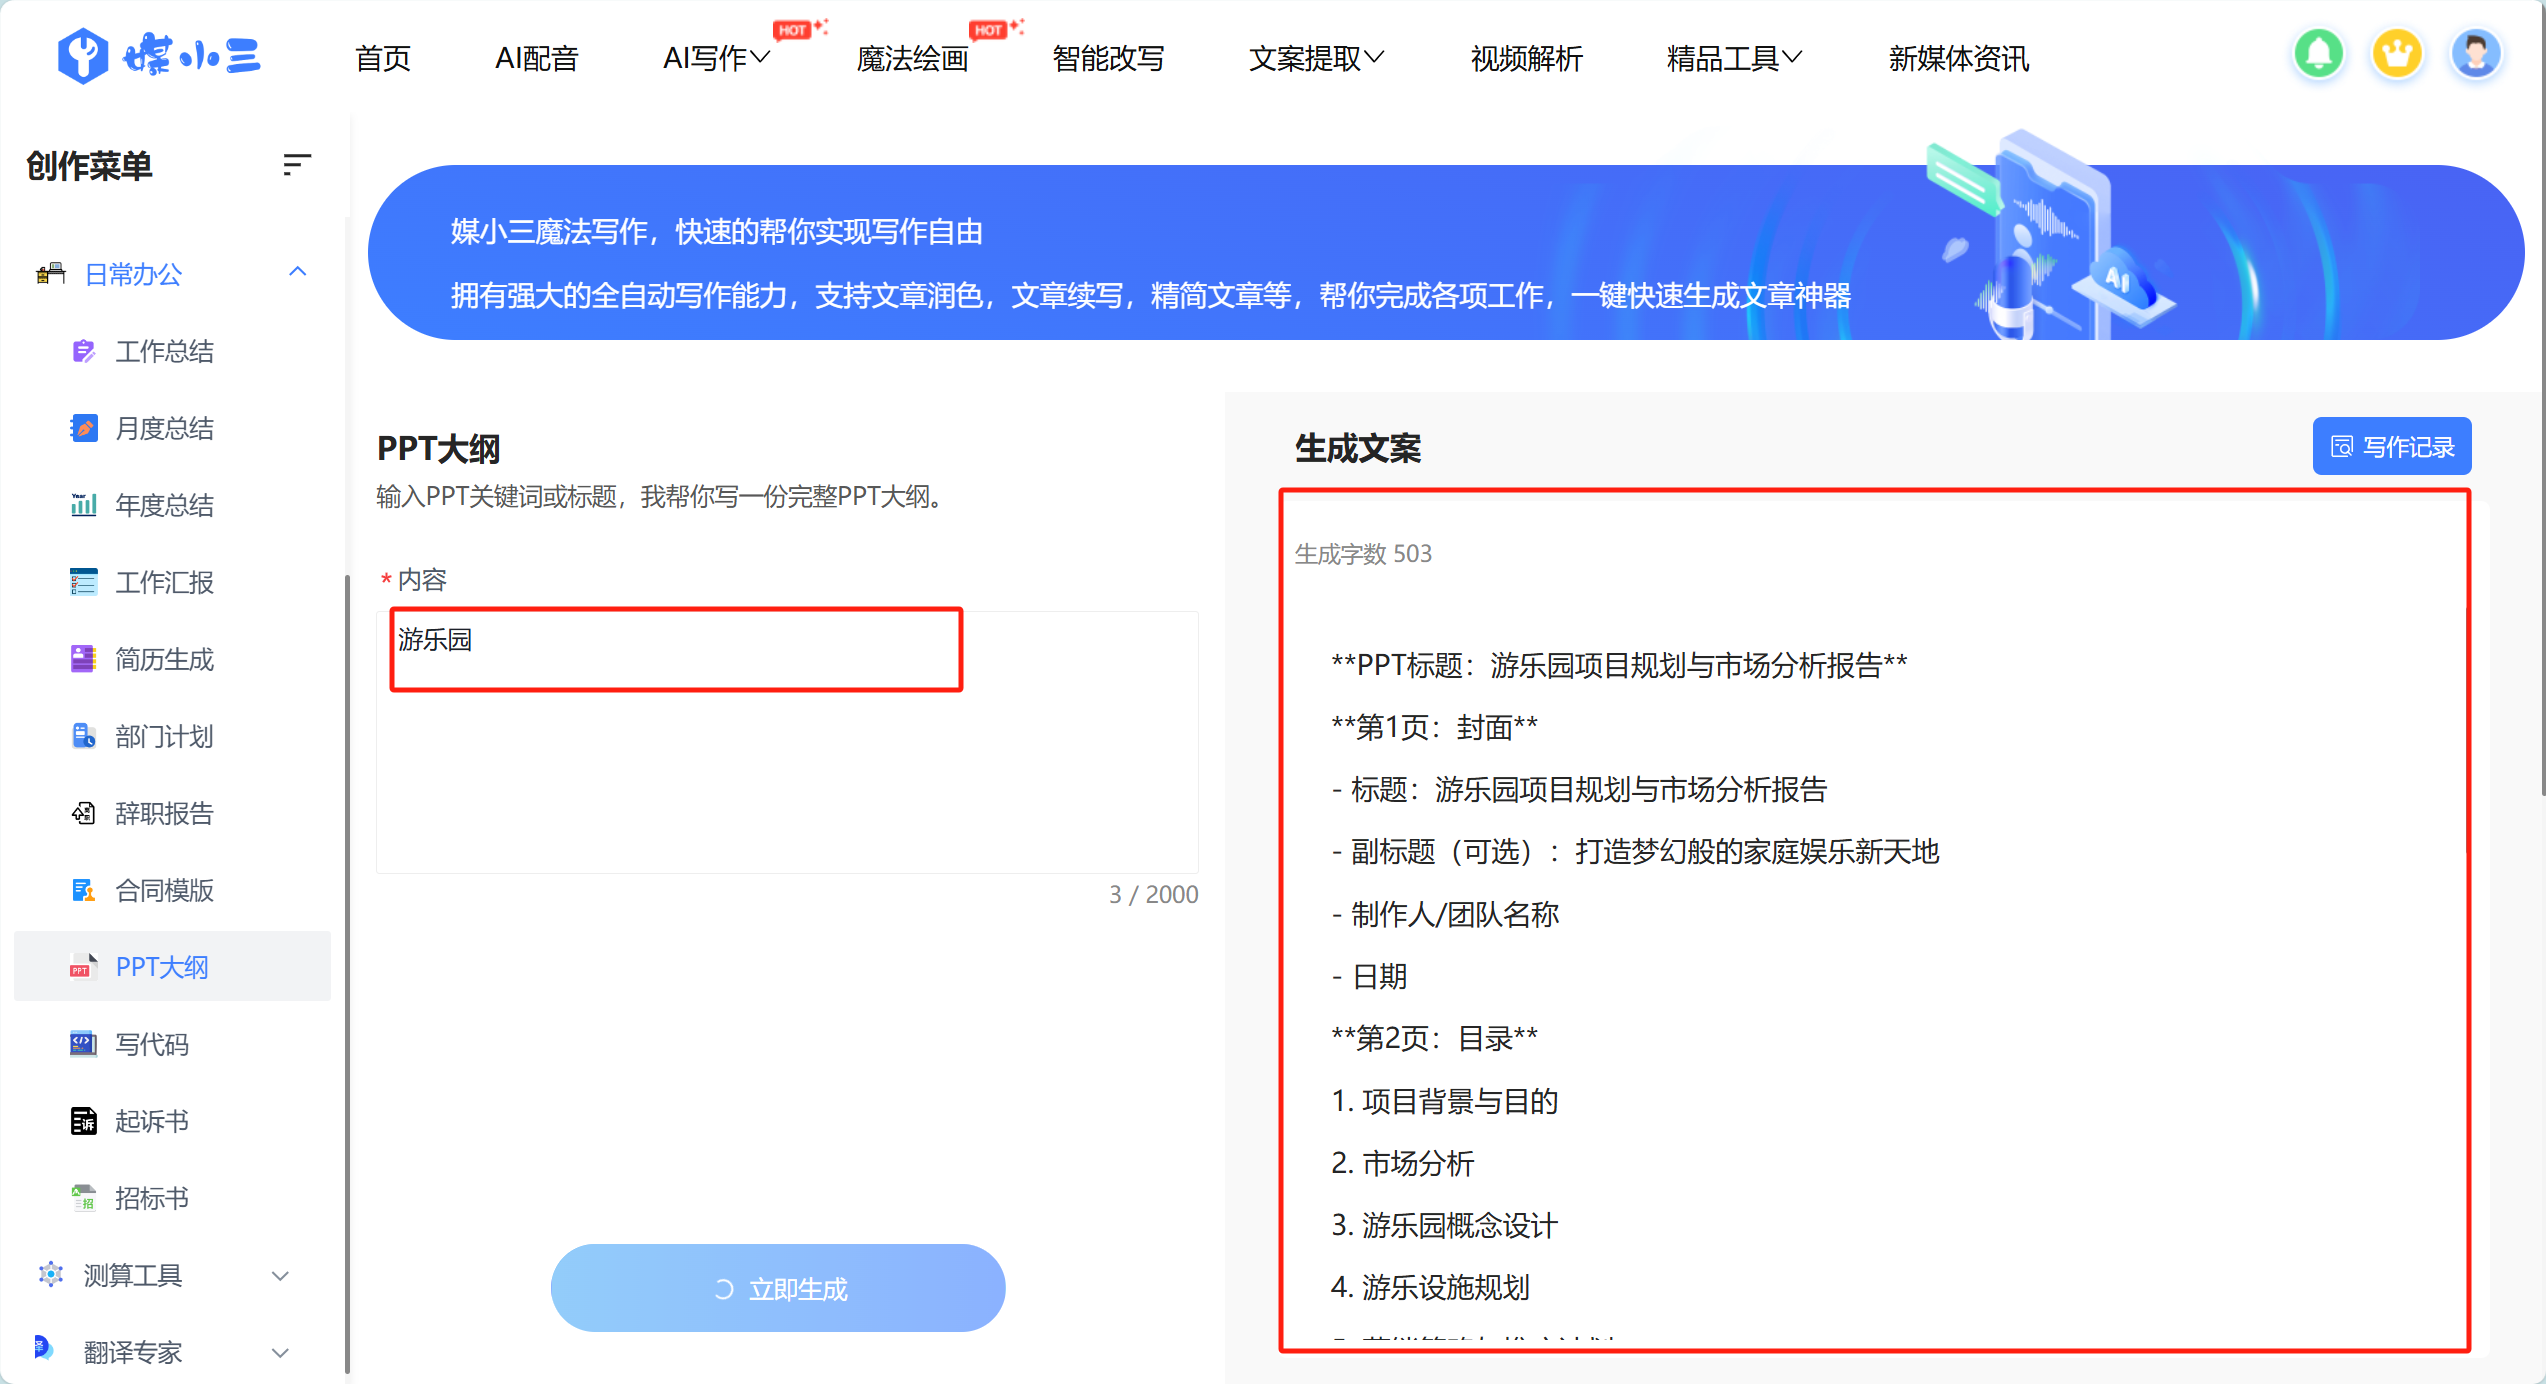
Task: Click the 立即生成 button
Action: pyautogui.click(x=778, y=1288)
